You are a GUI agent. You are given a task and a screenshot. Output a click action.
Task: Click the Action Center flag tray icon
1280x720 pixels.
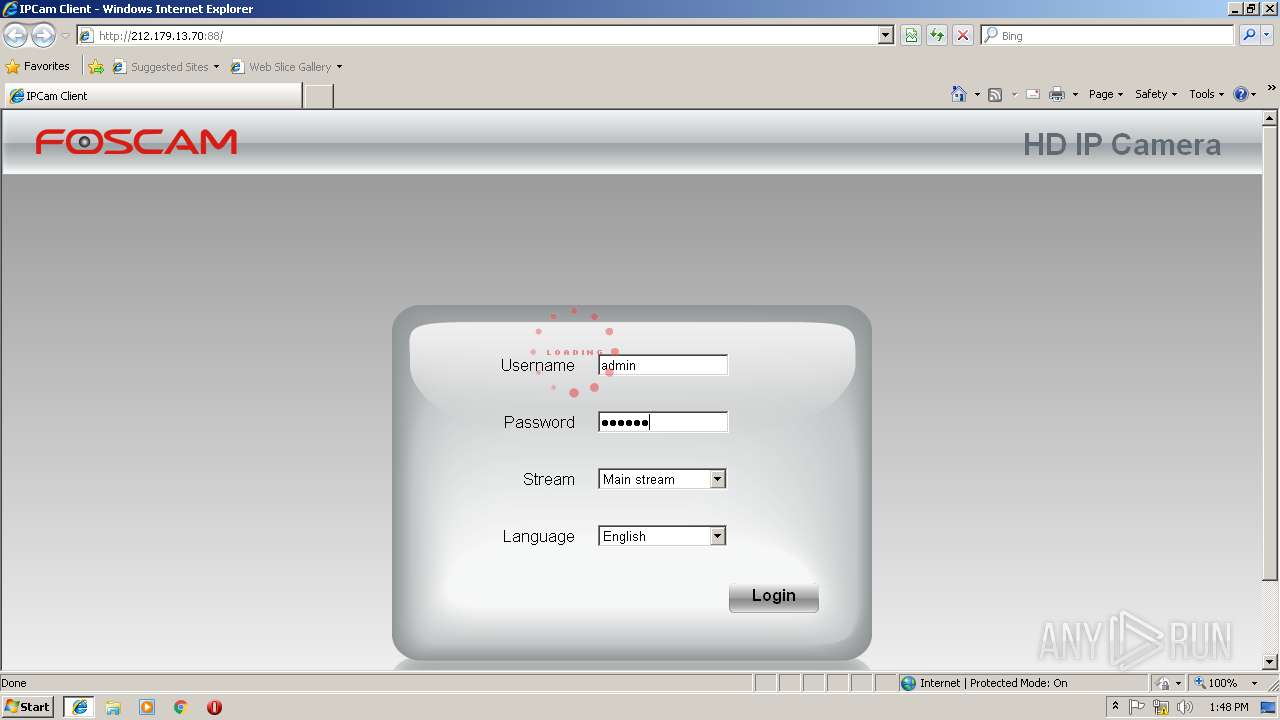click(1138, 707)
